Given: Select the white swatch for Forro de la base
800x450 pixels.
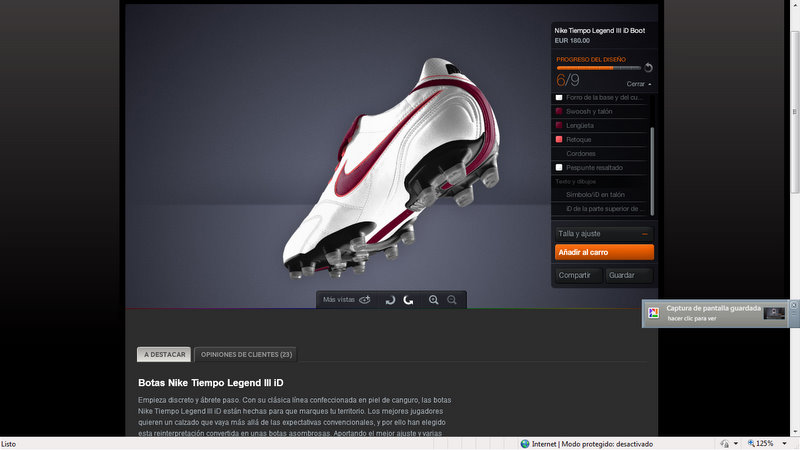Looking at the screenshot, I should [x=559, y=97].
